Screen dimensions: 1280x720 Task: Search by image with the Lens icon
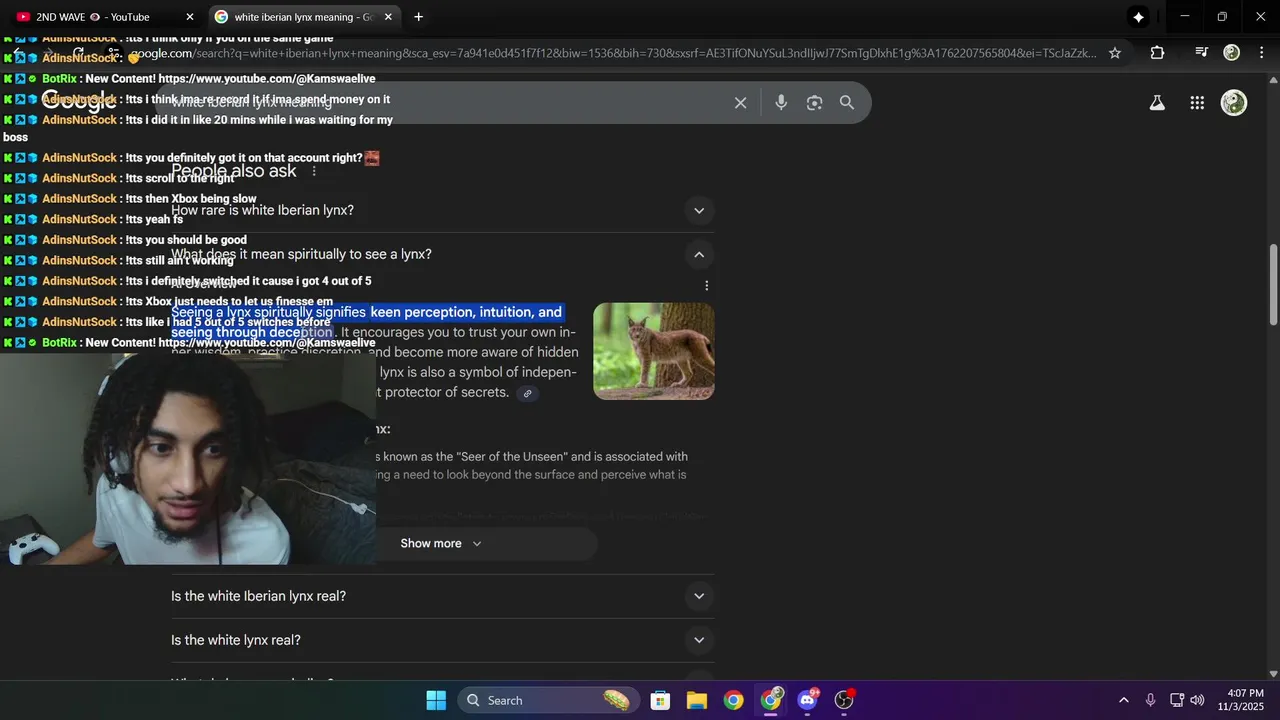pyautogui.click(x=814, y=102)
